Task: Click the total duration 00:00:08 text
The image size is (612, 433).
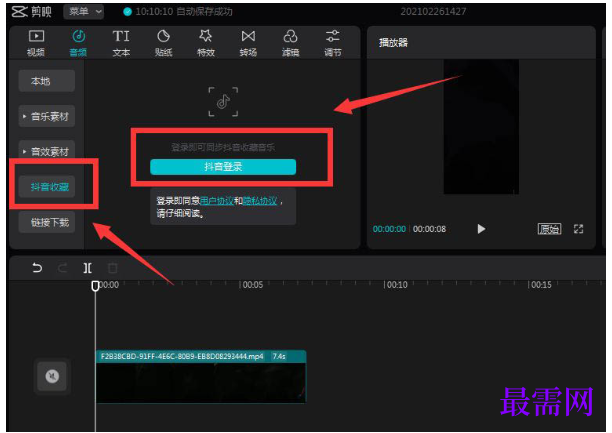Action: tap(429, 229)
